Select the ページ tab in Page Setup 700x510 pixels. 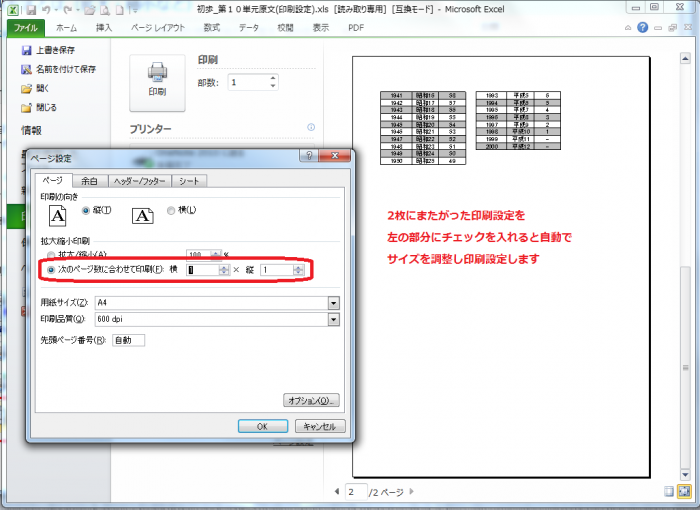point(53,180)
